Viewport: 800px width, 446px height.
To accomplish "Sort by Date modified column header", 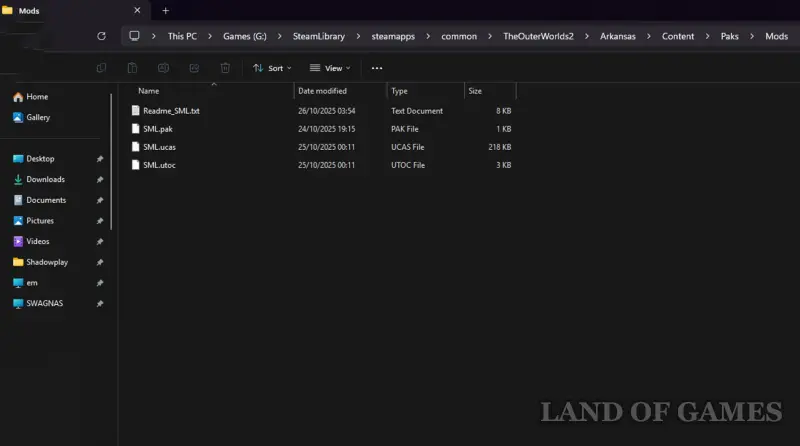I will [322, 91].
